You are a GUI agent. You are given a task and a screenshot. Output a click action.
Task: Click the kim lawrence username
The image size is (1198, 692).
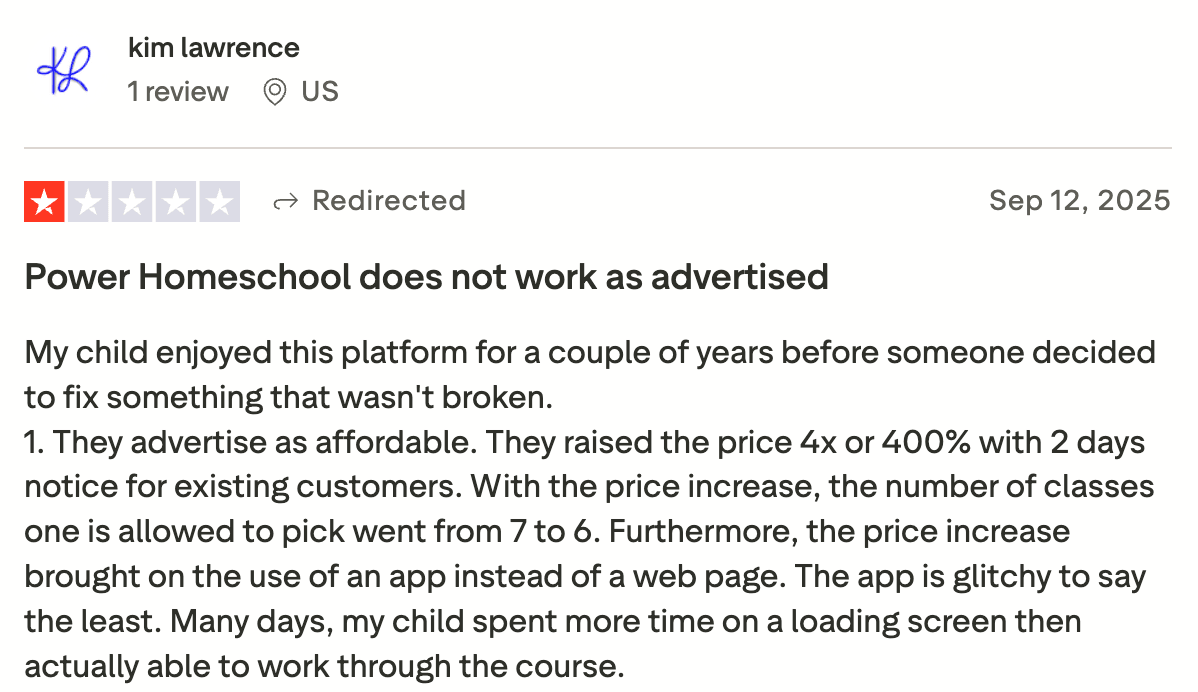[x=213, y=47]
